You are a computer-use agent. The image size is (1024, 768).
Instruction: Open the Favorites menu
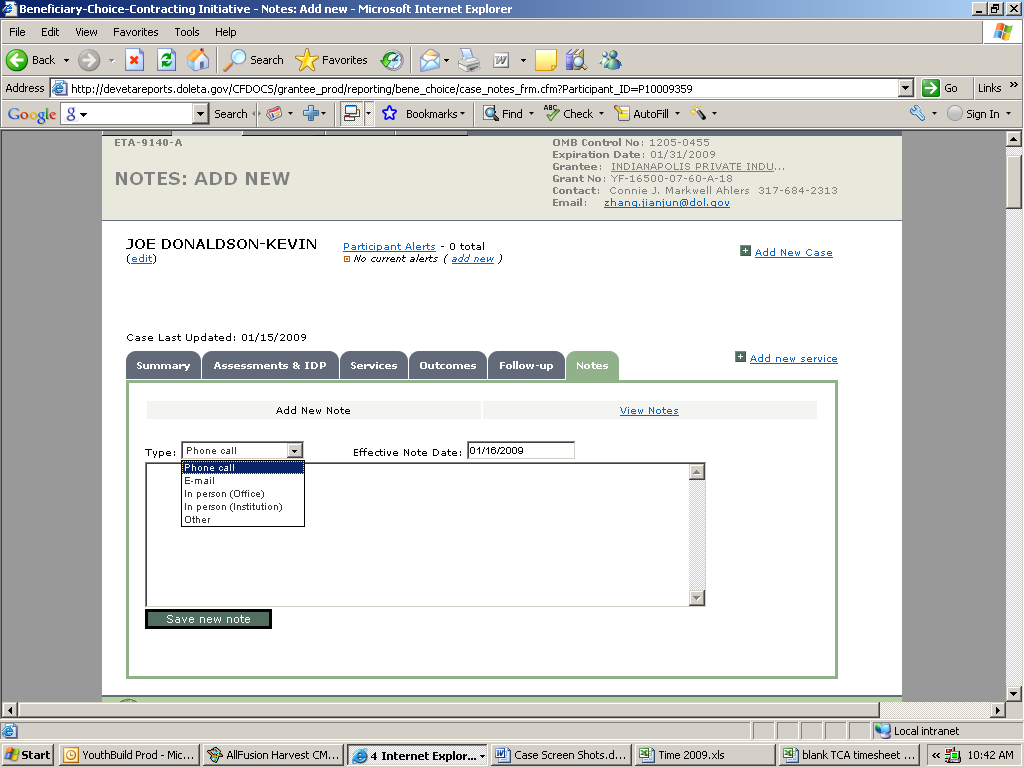point(135,32)
